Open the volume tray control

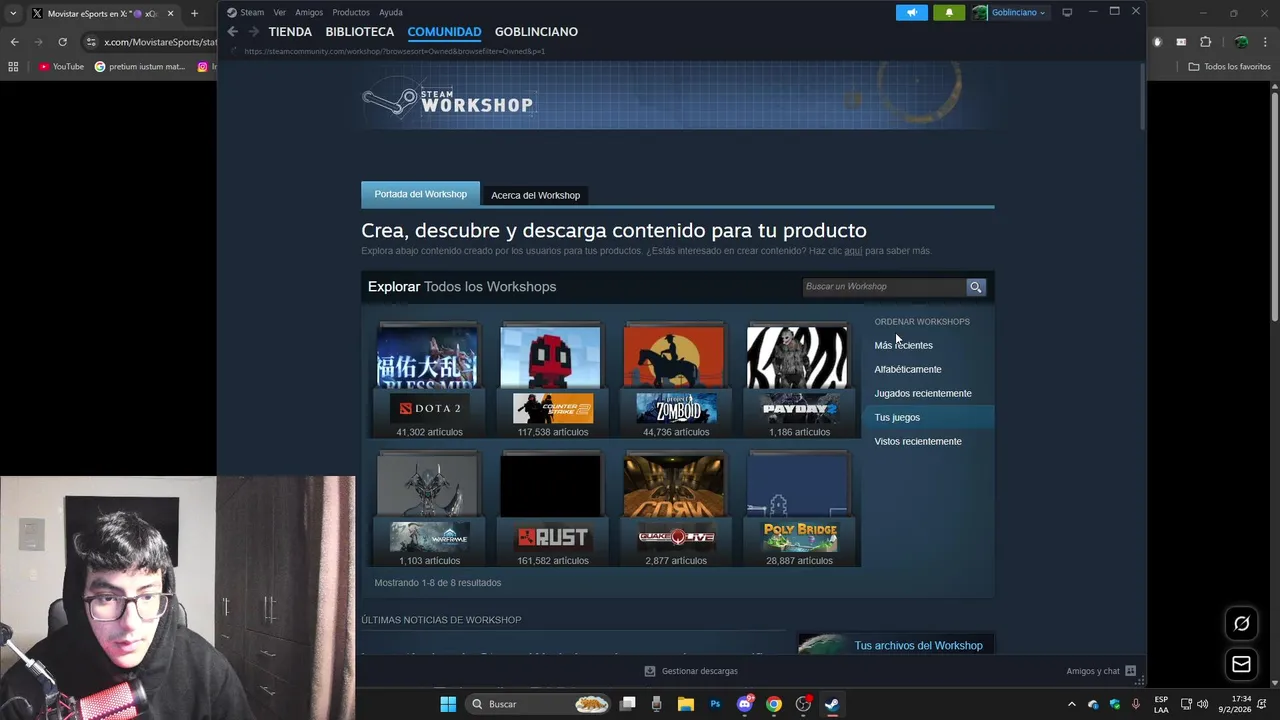[1202, 704]
